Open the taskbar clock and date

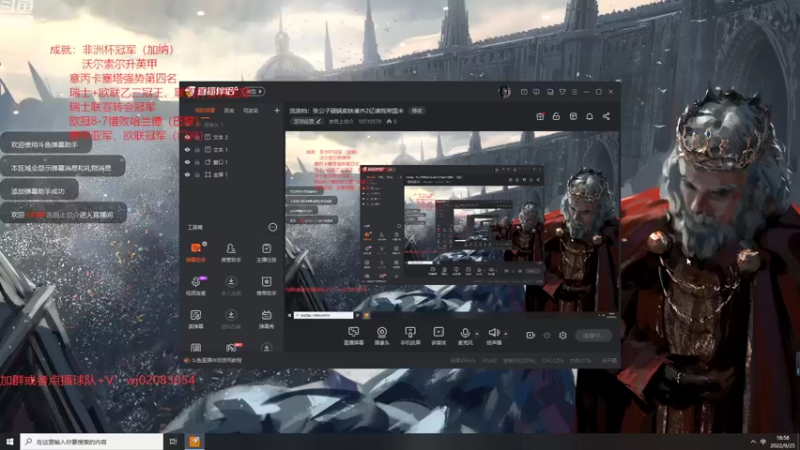click(x=783, y=441)
